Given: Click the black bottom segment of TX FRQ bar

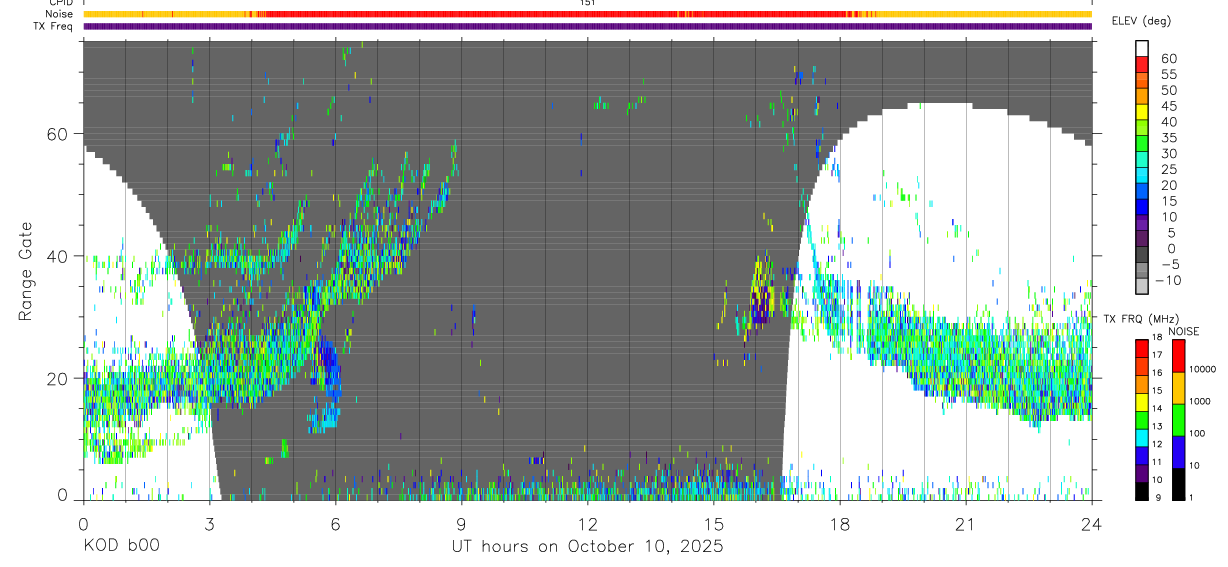Looking at the screenshot, I should click(1142, 489).
